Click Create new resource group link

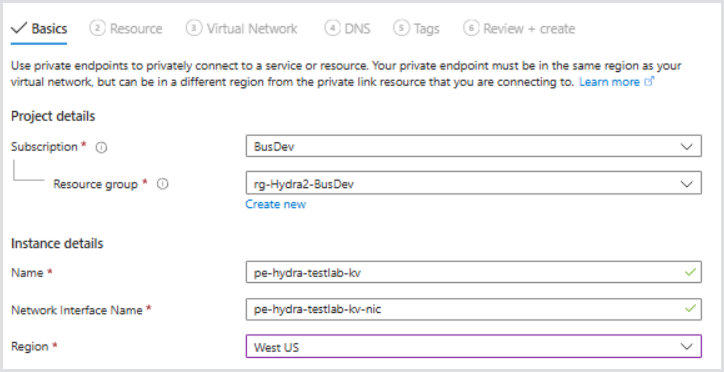coord(275,204)
